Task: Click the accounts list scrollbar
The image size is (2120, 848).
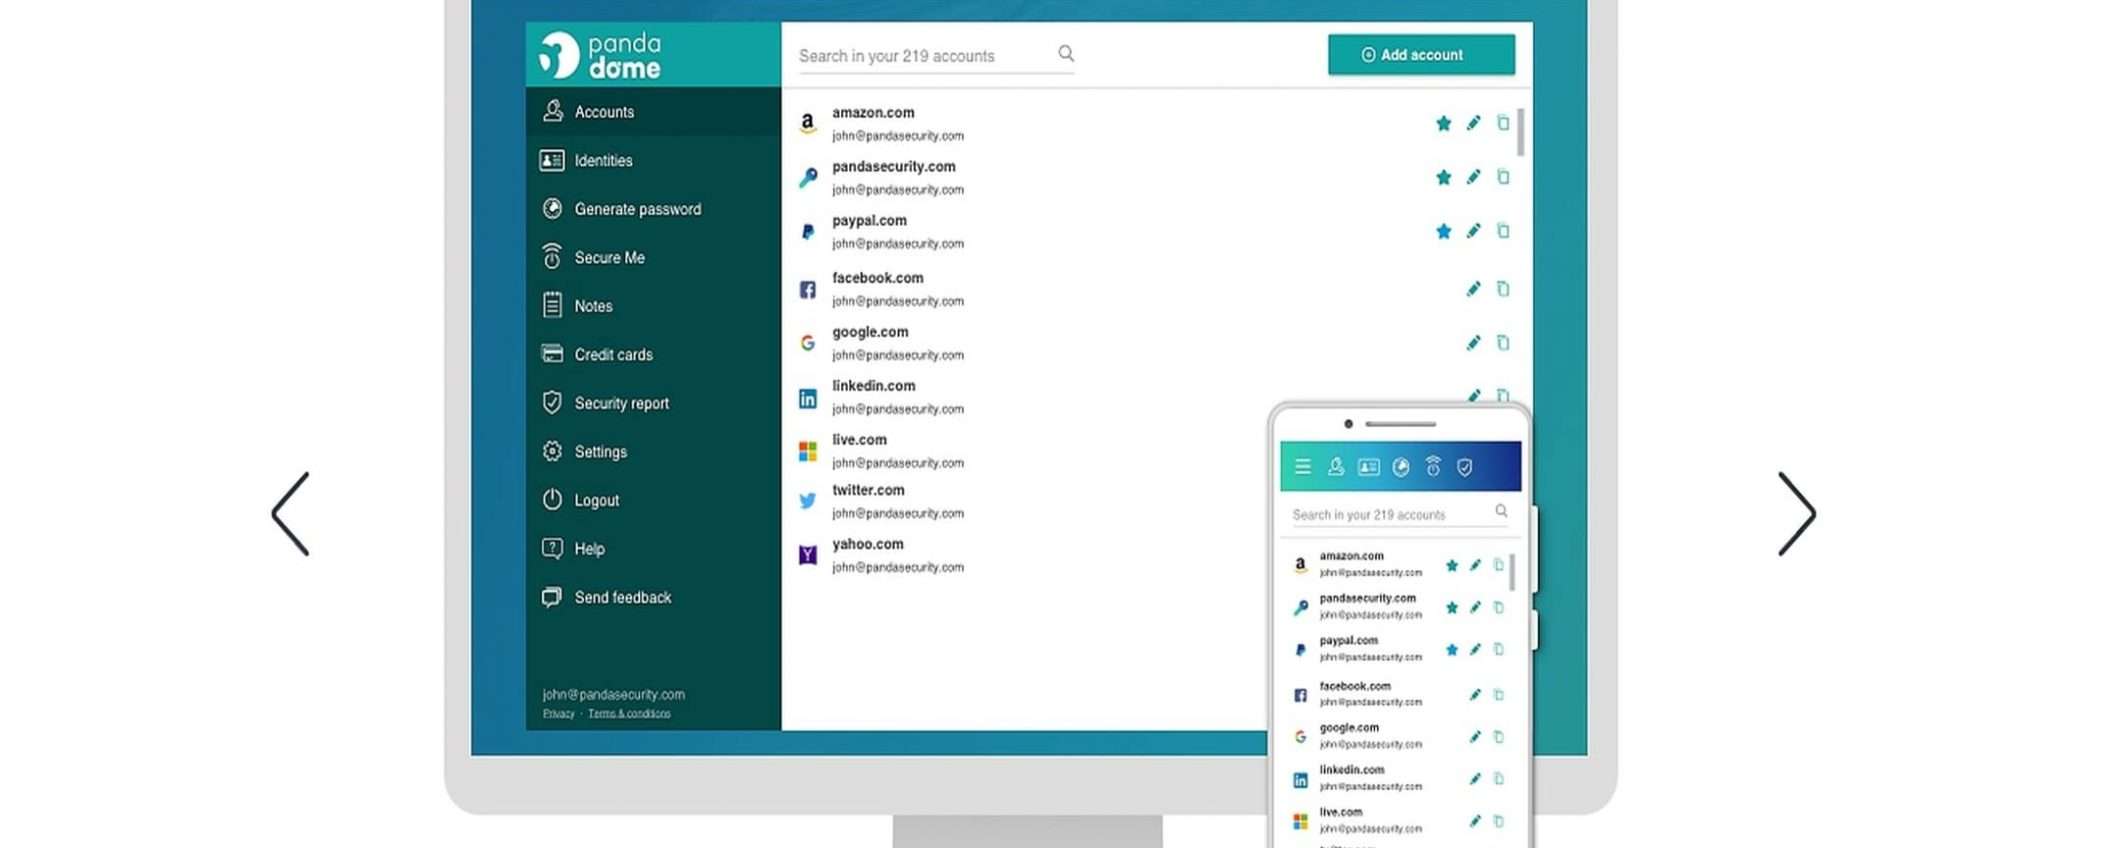Action: click(x=1520, y=133)
